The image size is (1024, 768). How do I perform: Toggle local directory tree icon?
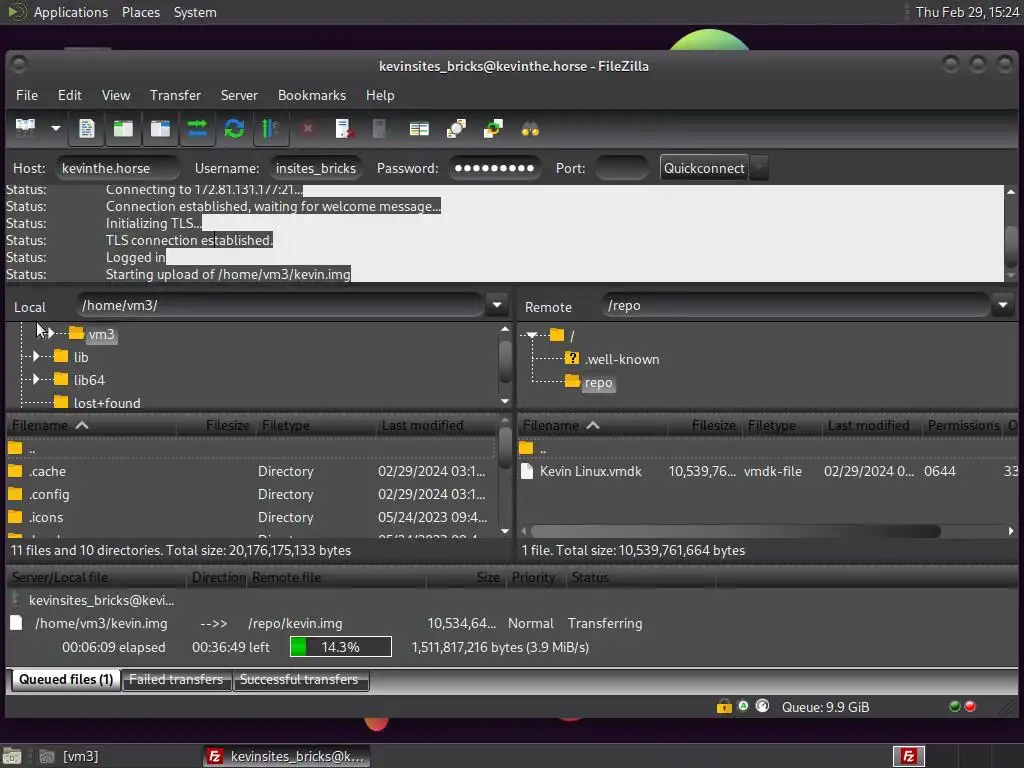123,128
